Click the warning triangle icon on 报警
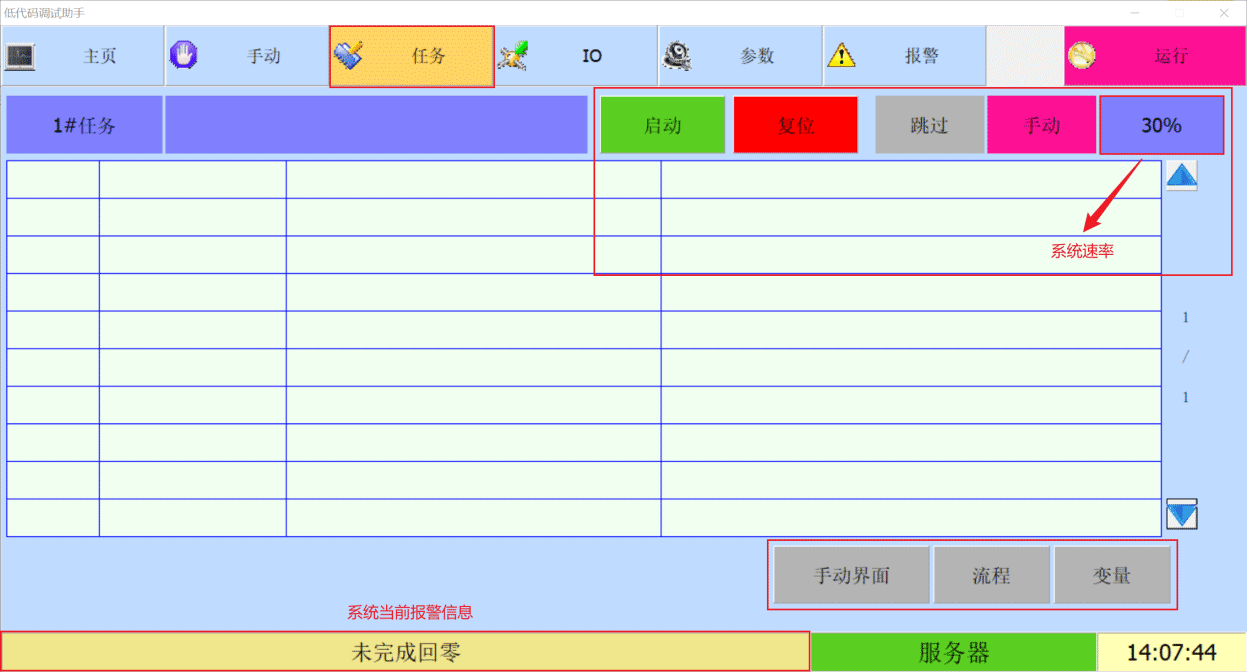Viewport: 1247px width, 672px height. point(841,56)
